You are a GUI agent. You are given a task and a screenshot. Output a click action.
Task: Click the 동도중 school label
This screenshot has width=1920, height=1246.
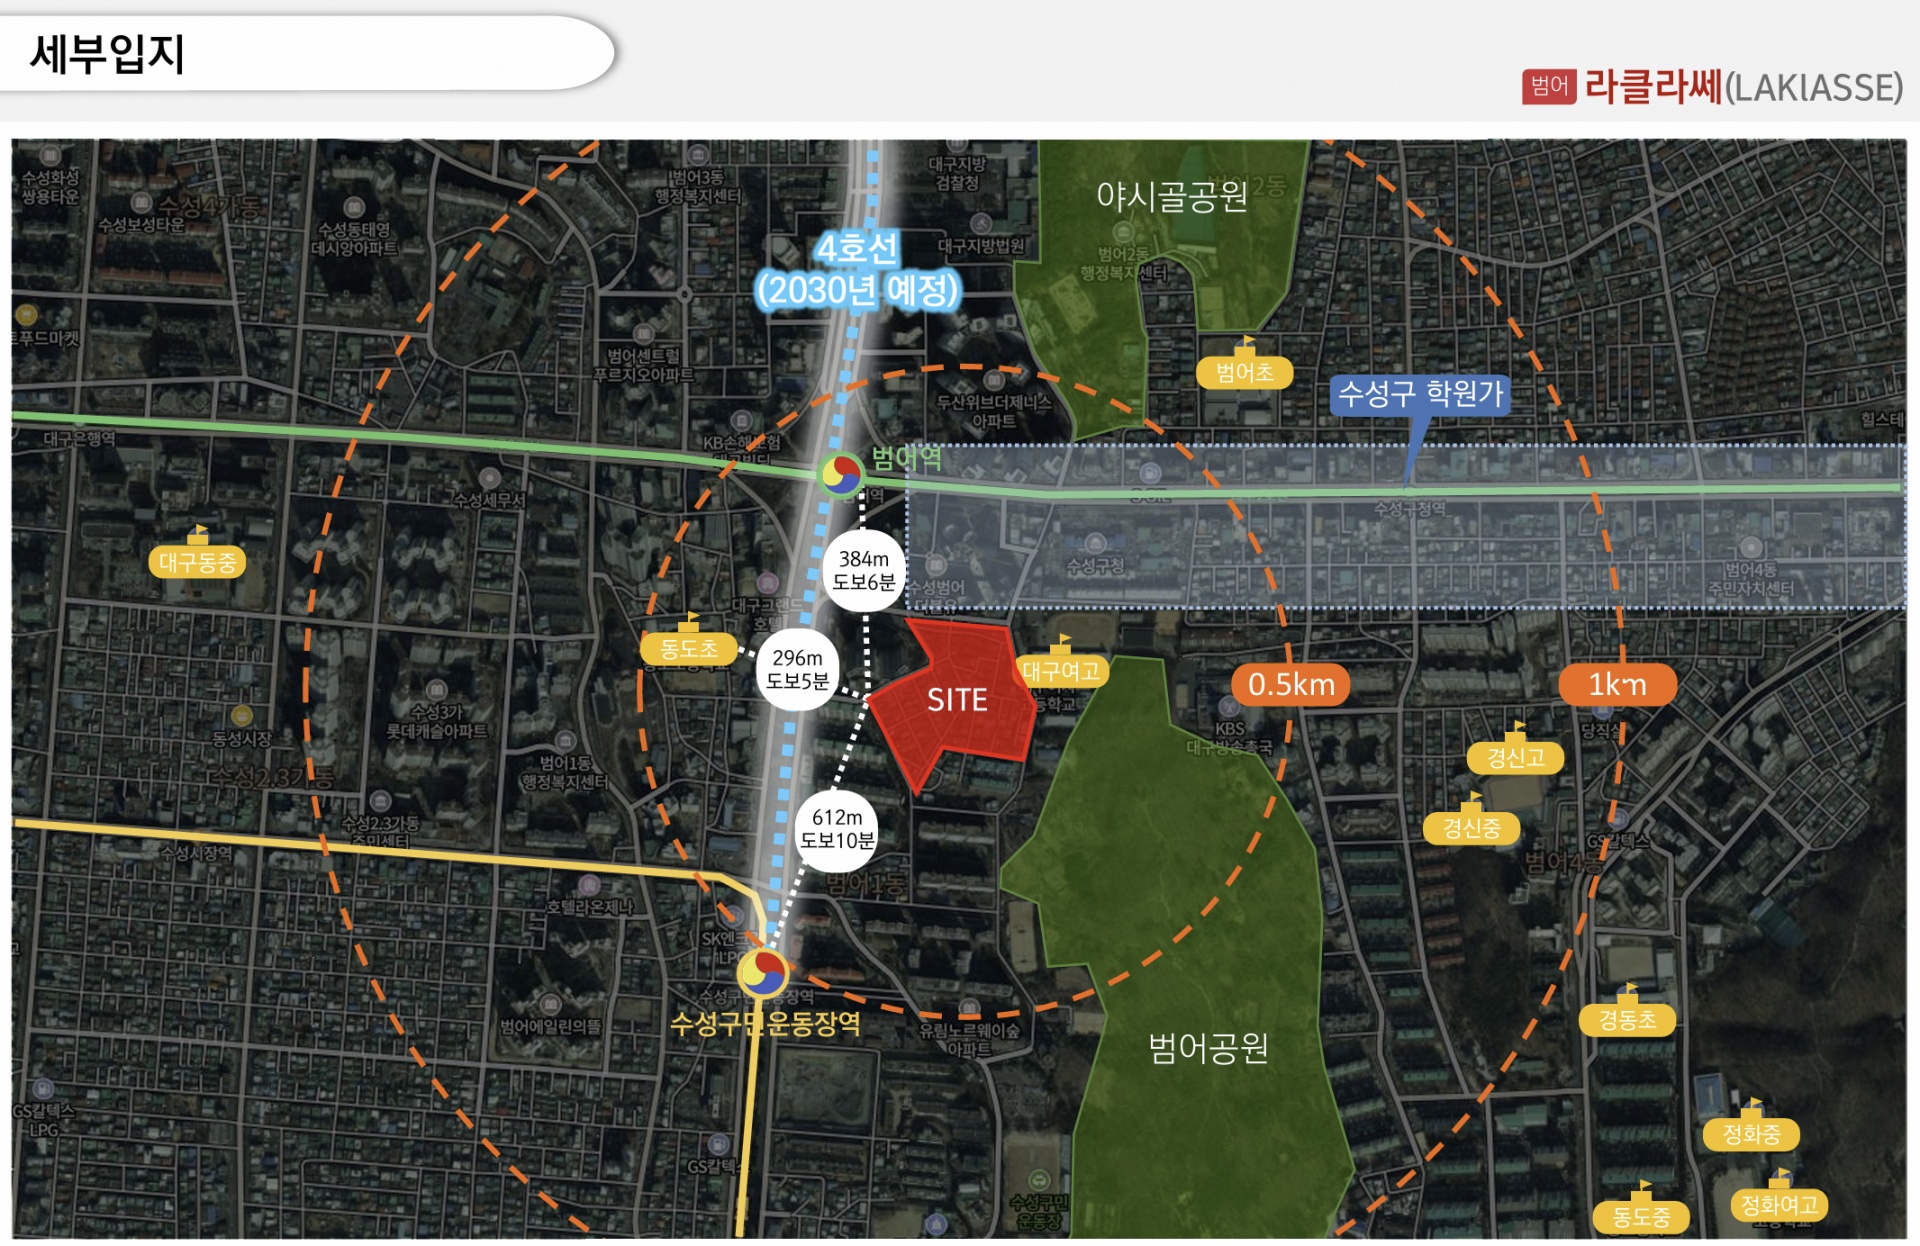tap(1641, 1217)
